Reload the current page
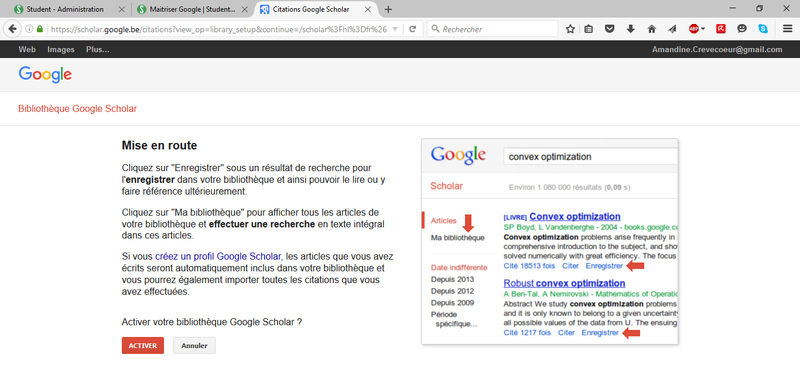 coord(412,29)
